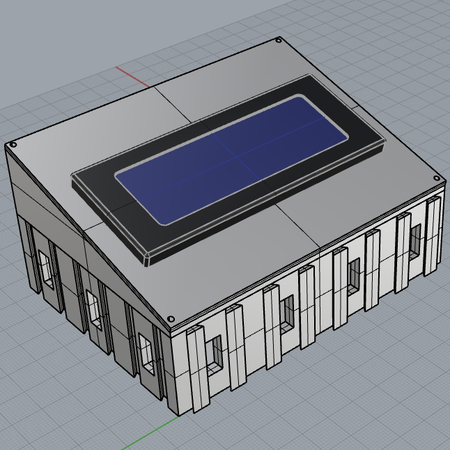Select the first pillar right of the front corner
This screenshot has height=450, width=450.
(x=198, y=370)
